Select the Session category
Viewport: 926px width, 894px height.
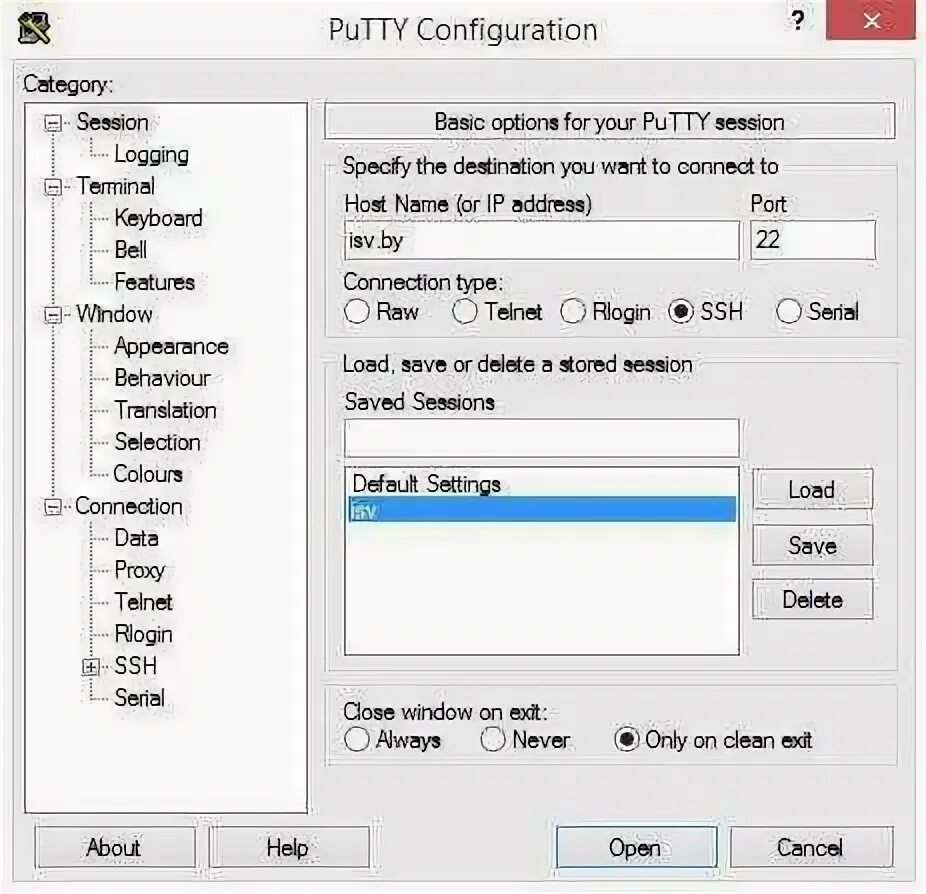point(112,122)
